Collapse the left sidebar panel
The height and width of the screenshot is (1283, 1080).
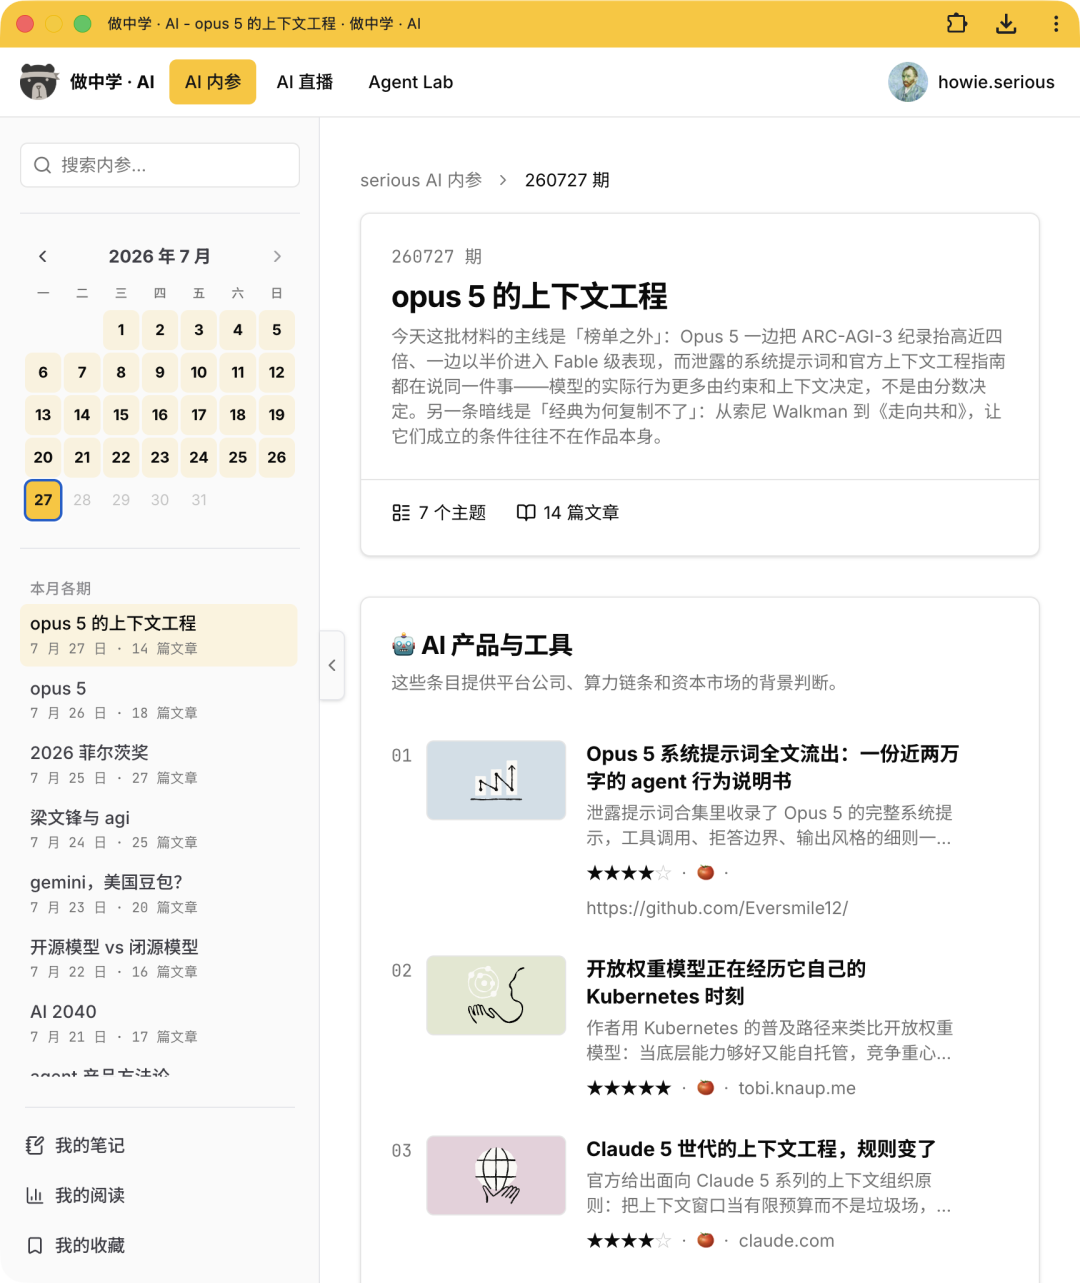coord(332,665)
